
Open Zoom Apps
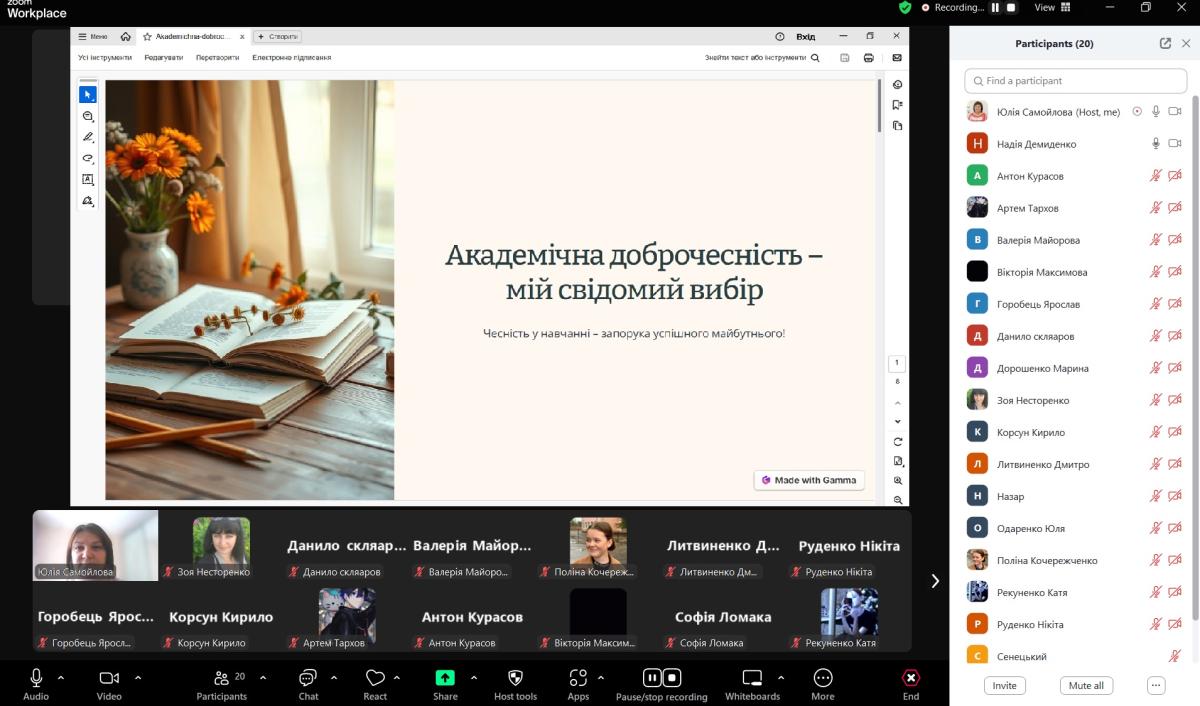coord(578,684)
